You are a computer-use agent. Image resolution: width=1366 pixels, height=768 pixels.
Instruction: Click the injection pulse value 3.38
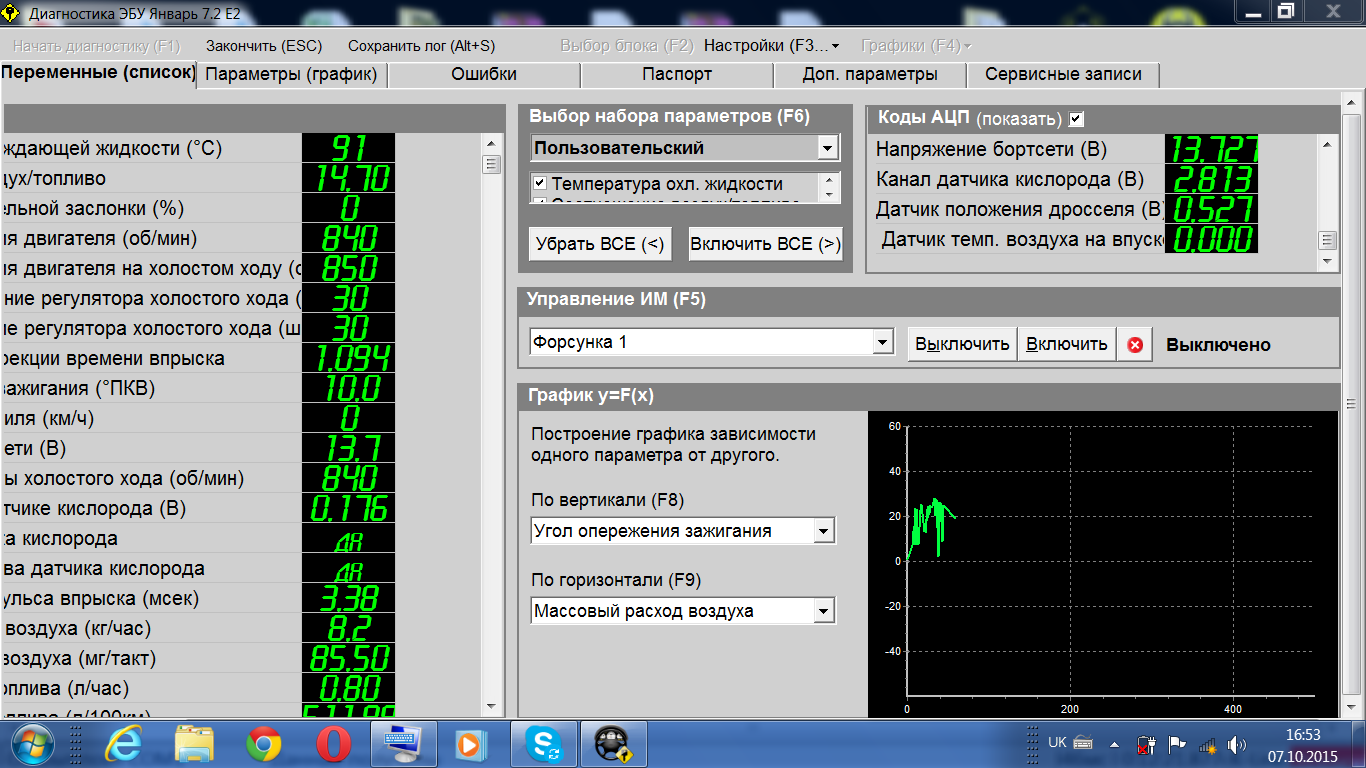348,599
